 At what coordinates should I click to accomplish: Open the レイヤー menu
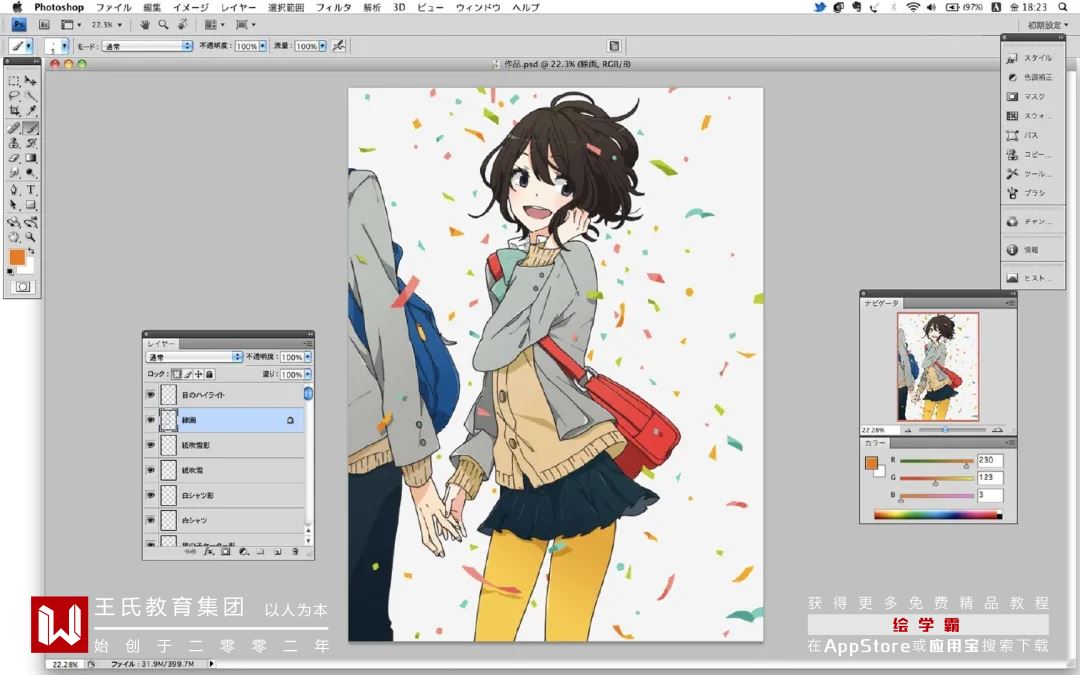[238, 7]
